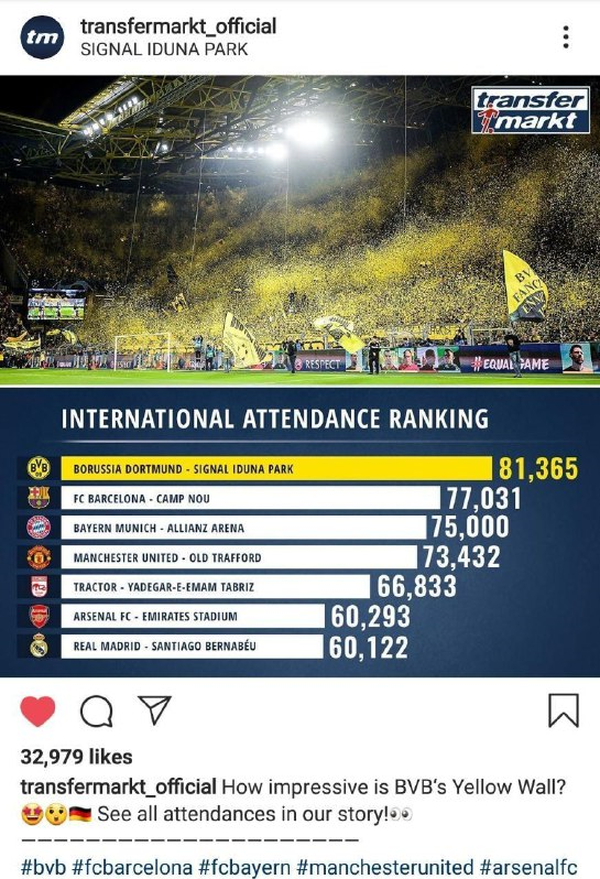Open the three-dot post options menu
Screen dimensions: 600x879
566,37
